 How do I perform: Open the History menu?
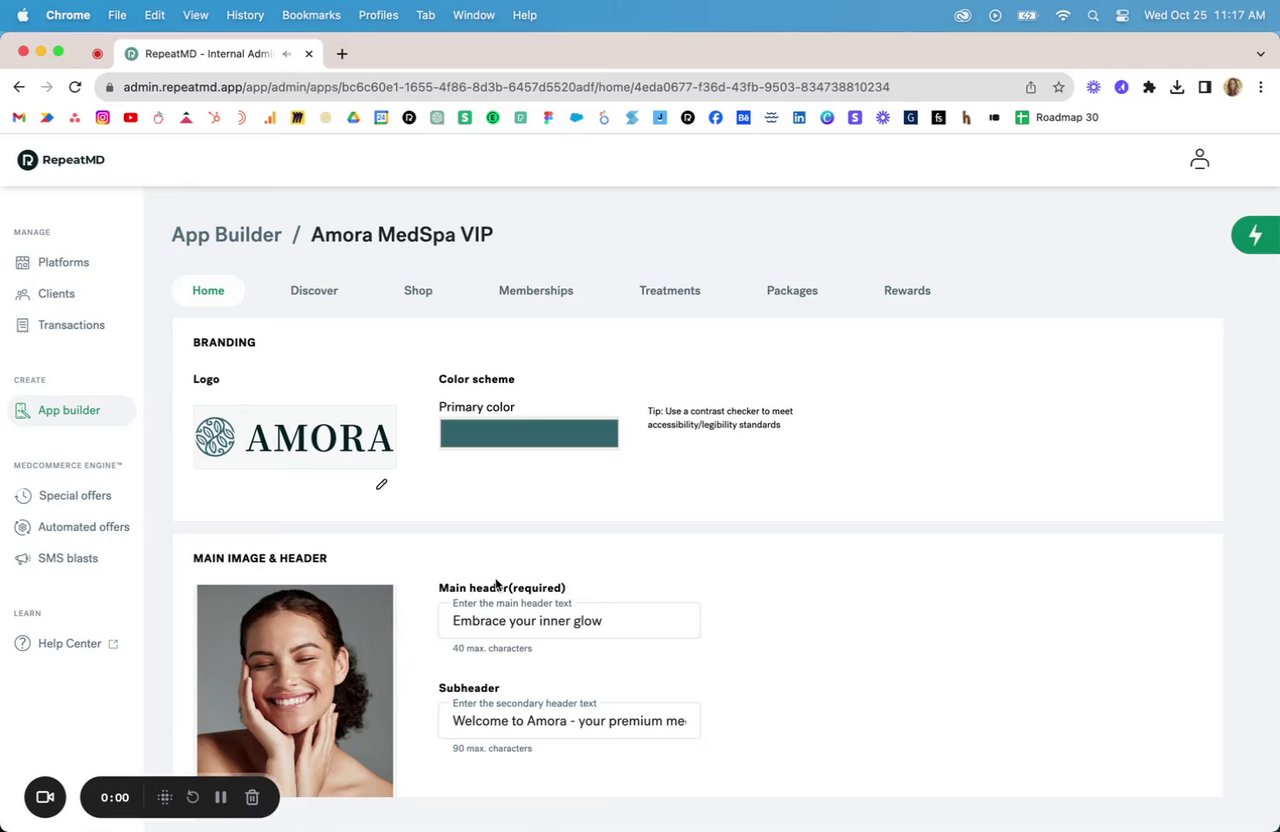[245, 15]
